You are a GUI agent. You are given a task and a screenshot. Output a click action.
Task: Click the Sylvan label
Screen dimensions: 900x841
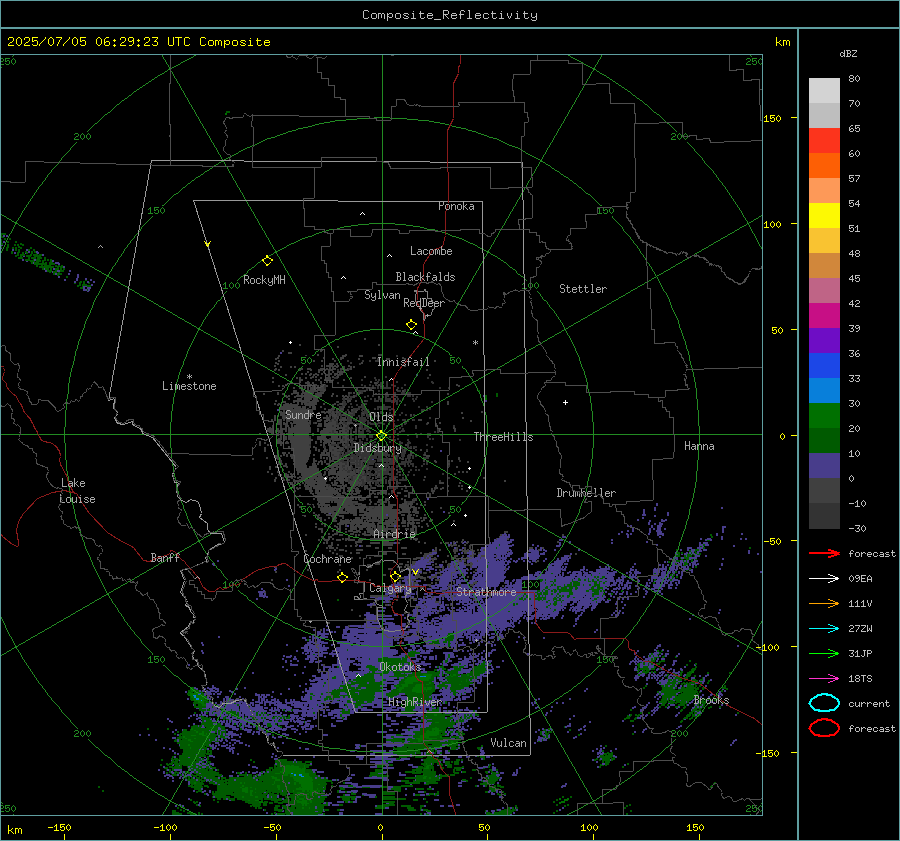(382, 295)
